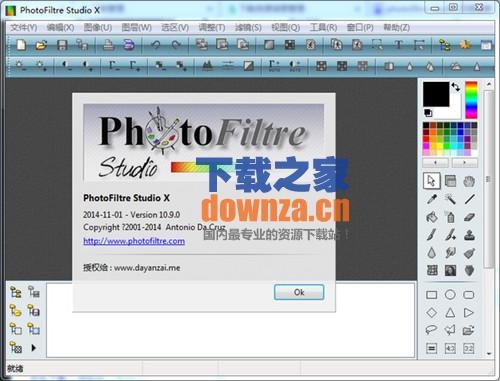Open the 工具(R) menu
This screenshot has width=500, height=381.
(323, 28)
